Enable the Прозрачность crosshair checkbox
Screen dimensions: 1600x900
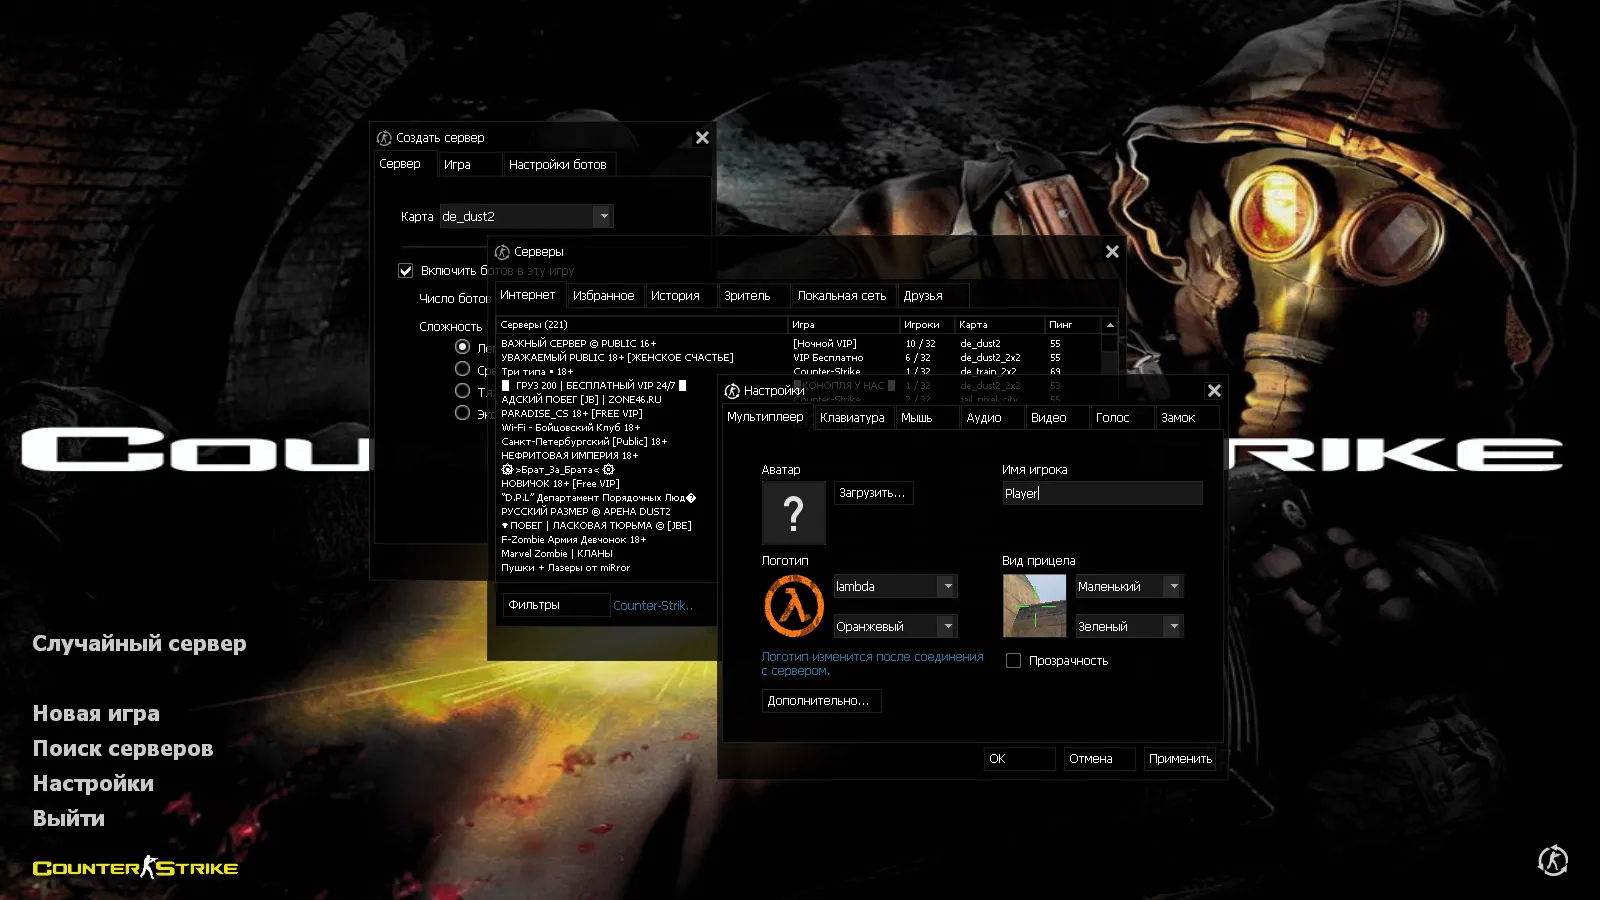(1013, 661)
